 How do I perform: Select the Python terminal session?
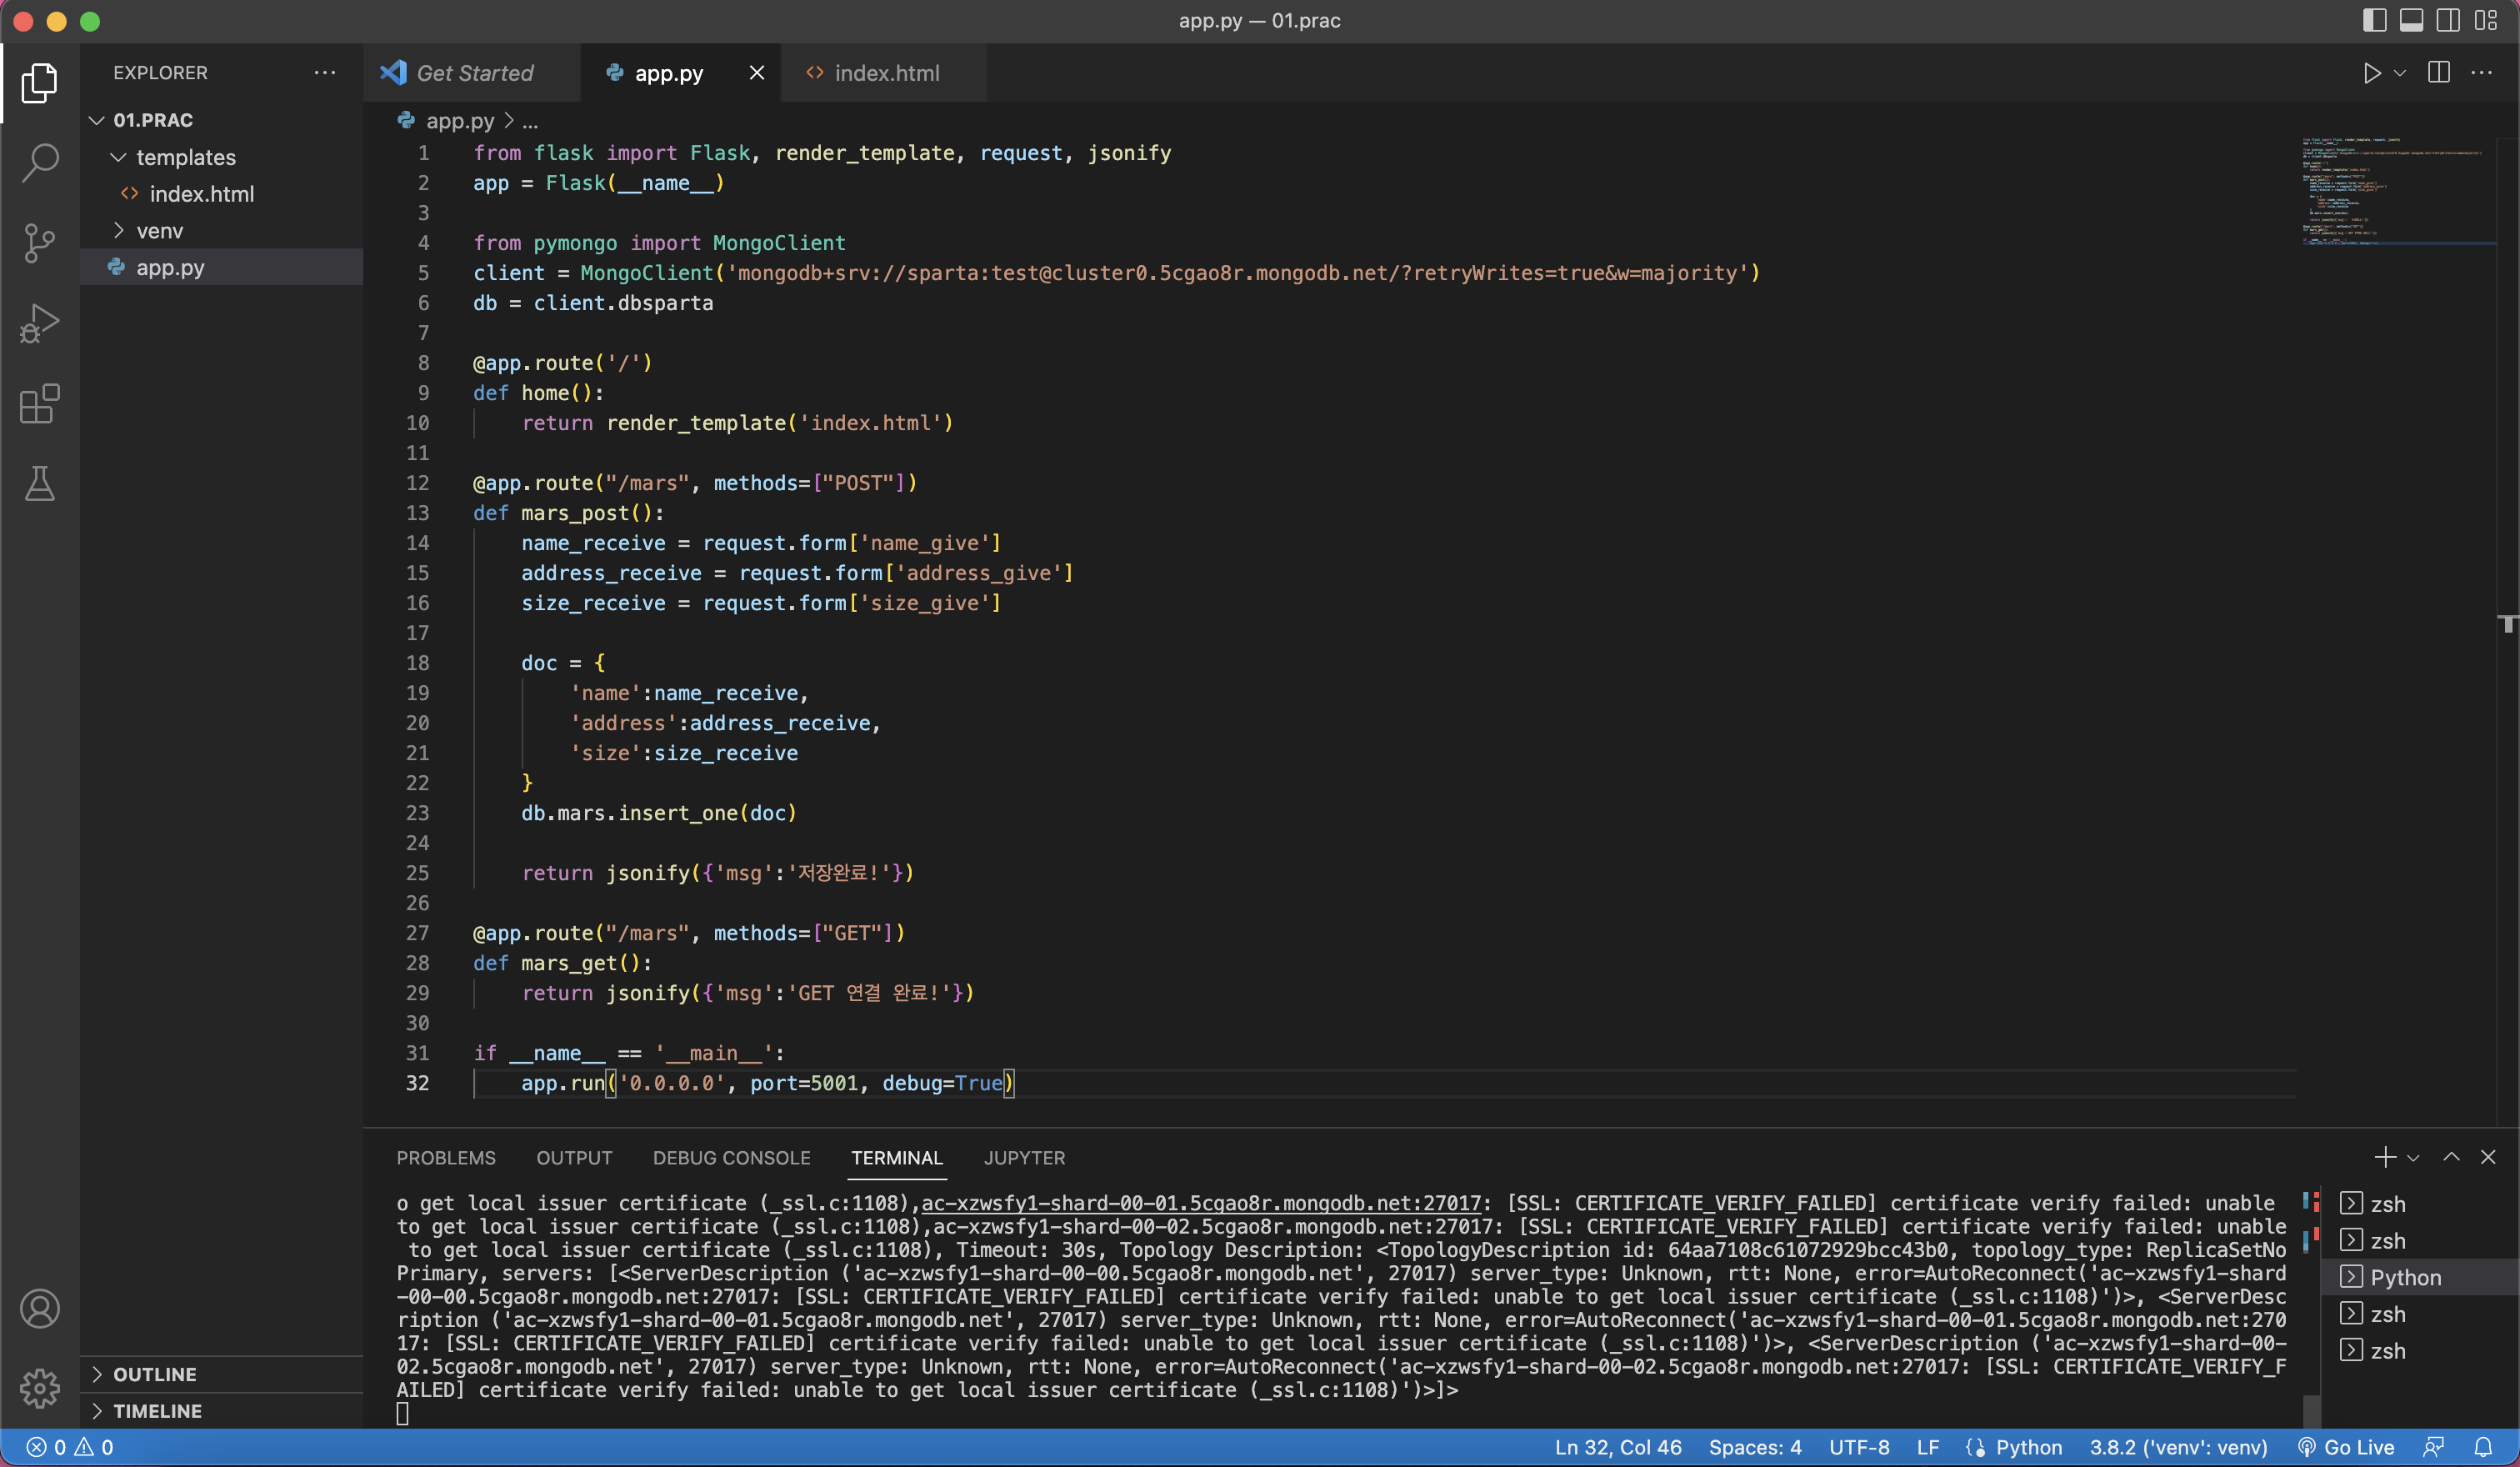pos(2418,1277)
